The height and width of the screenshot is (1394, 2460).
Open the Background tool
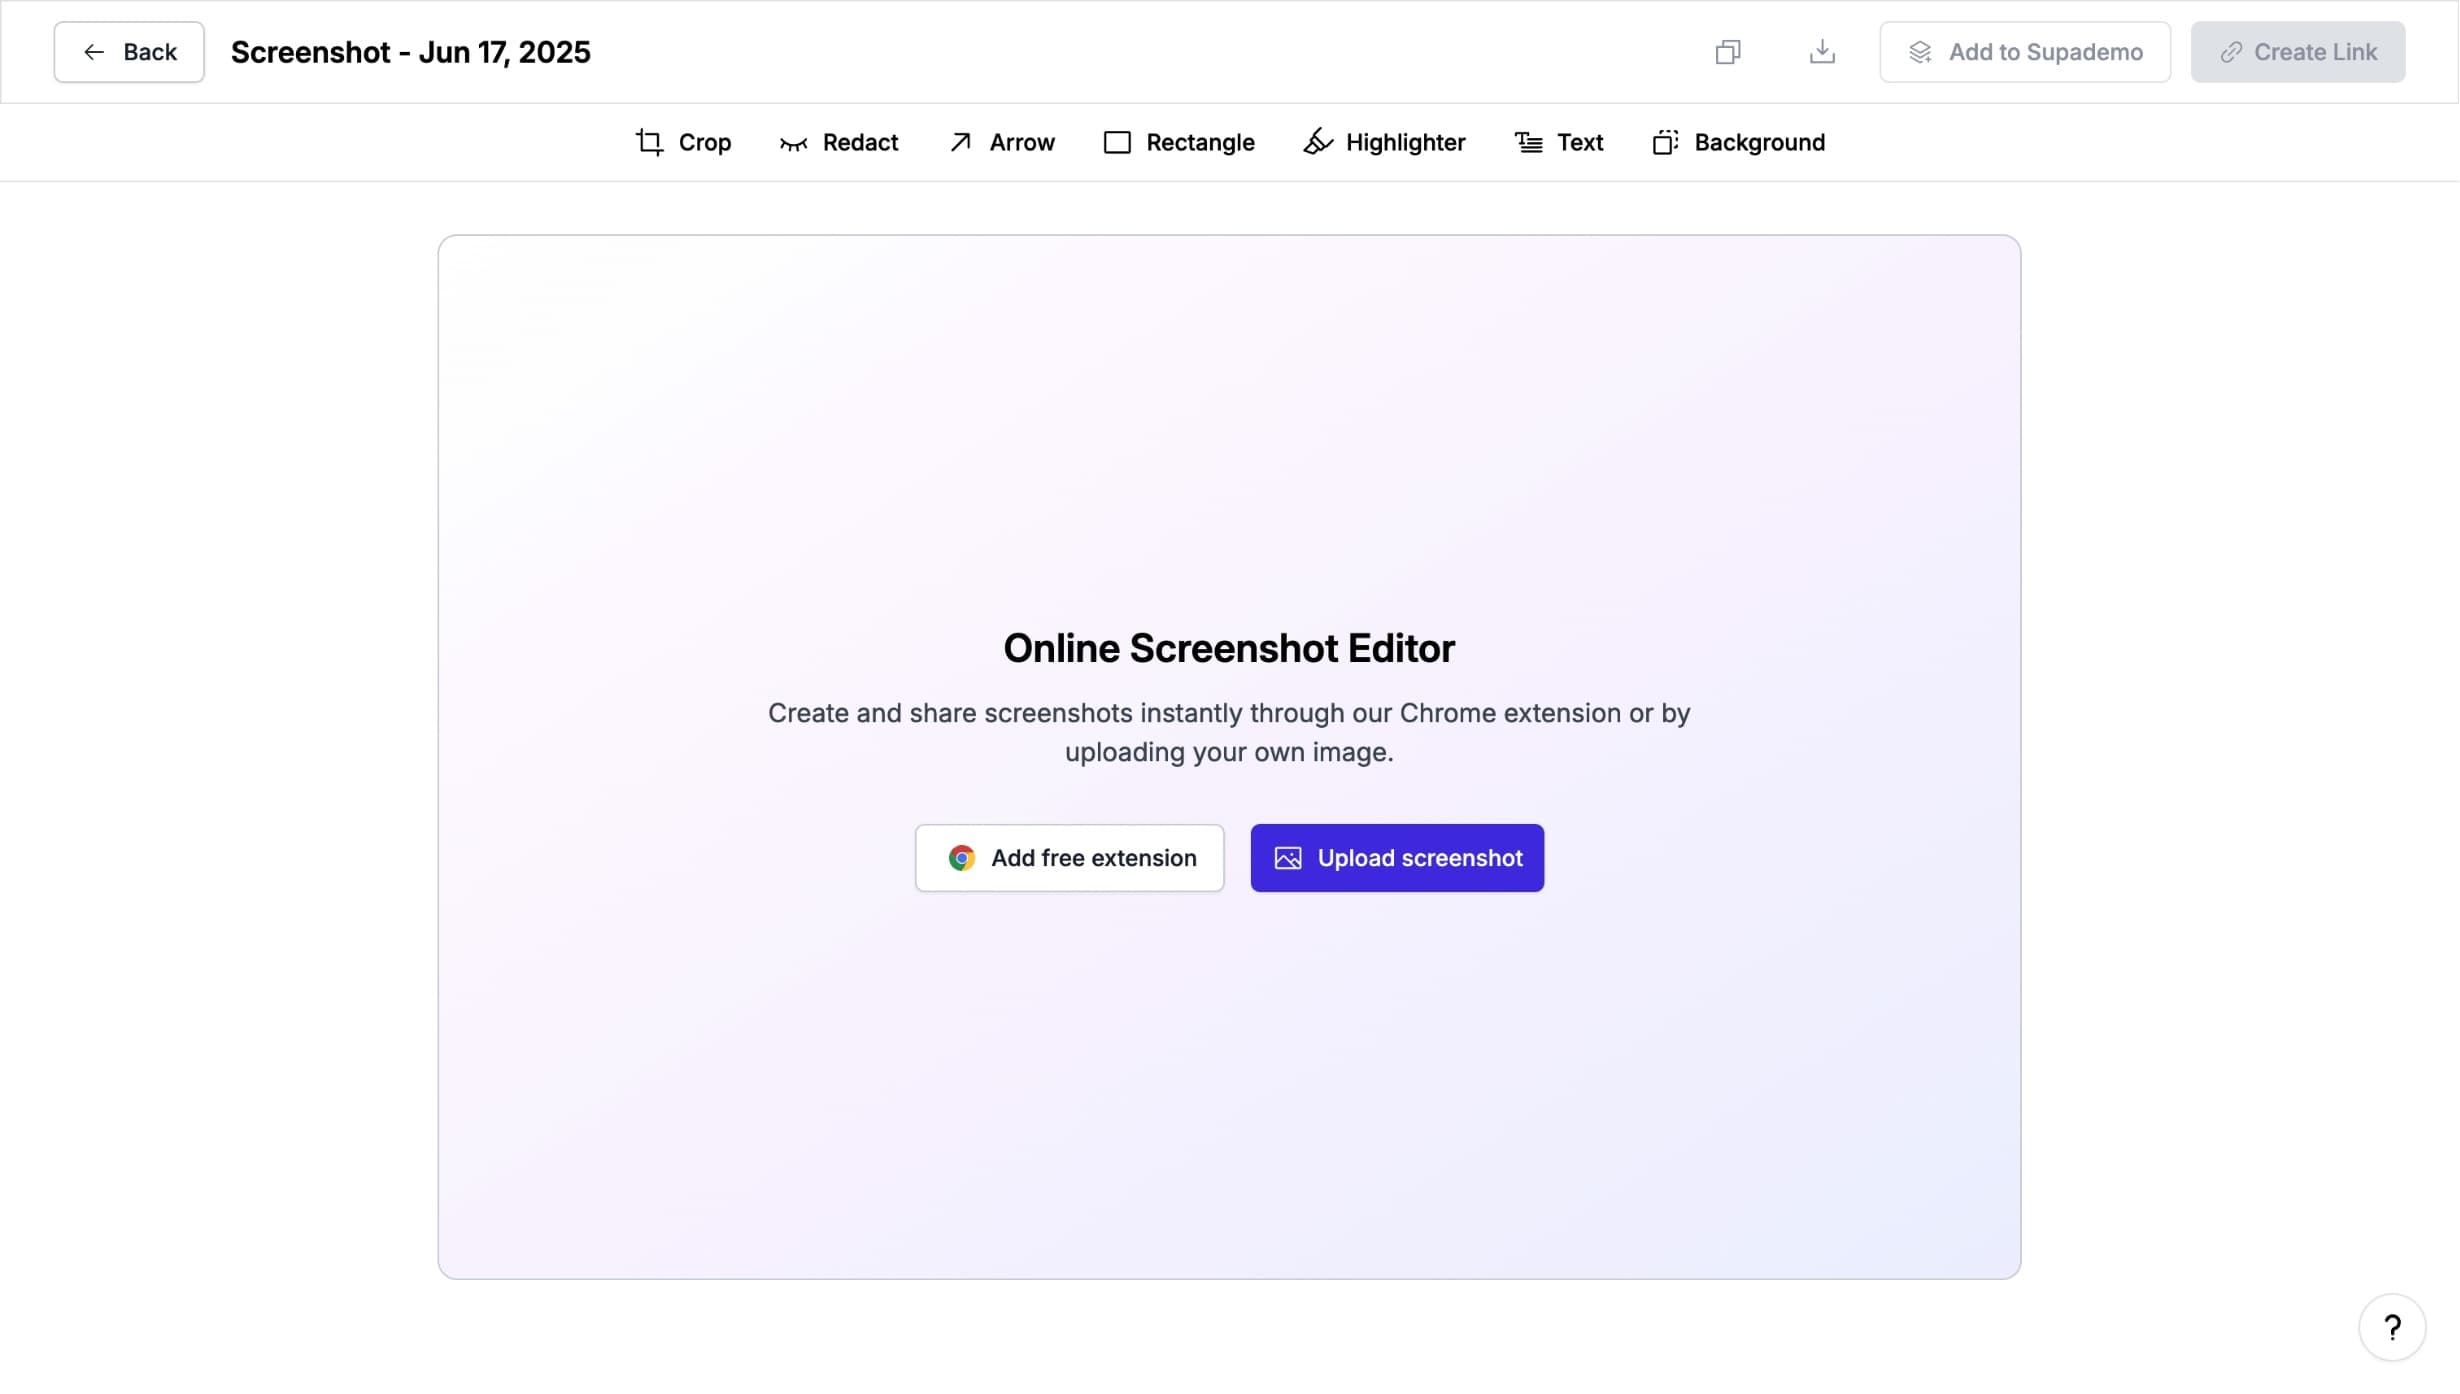[x=1739, y=142]
